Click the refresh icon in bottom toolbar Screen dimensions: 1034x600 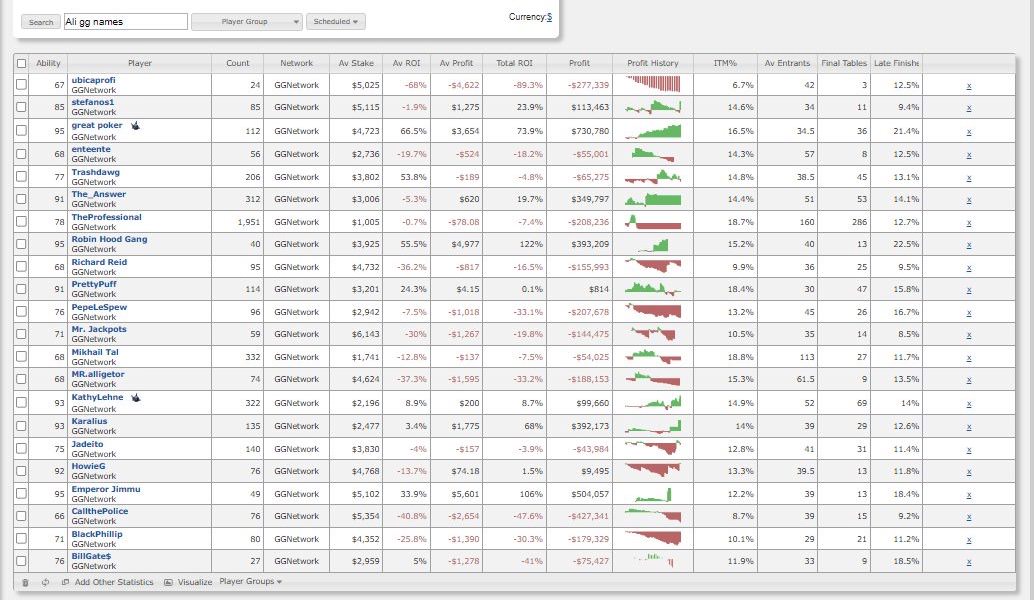coord(45,582)
